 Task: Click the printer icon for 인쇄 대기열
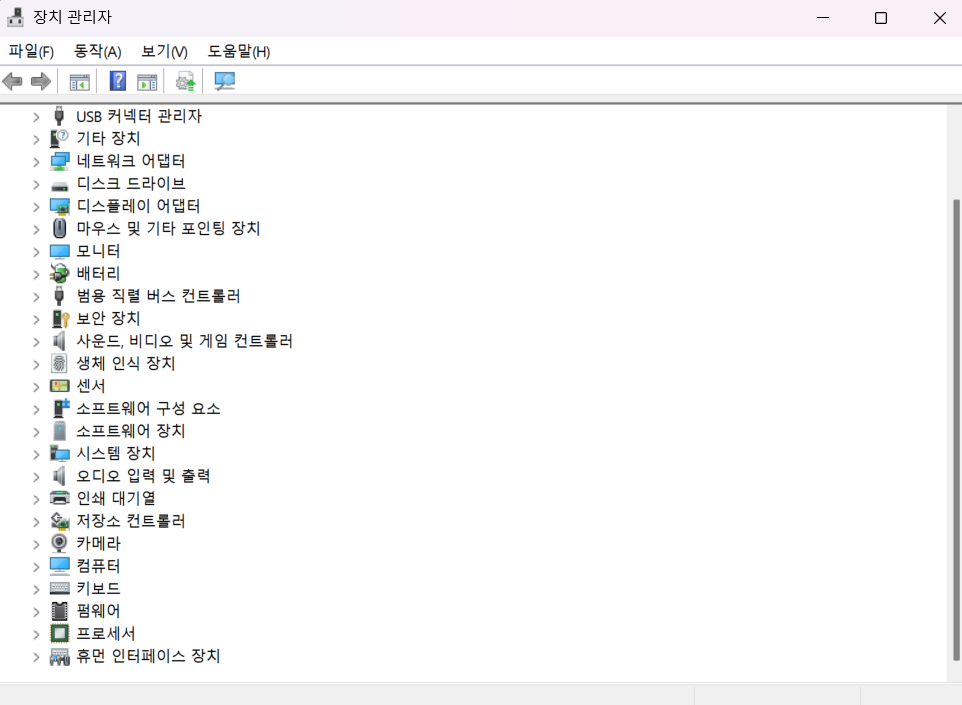pyautogui.click(x=60, y=498)
